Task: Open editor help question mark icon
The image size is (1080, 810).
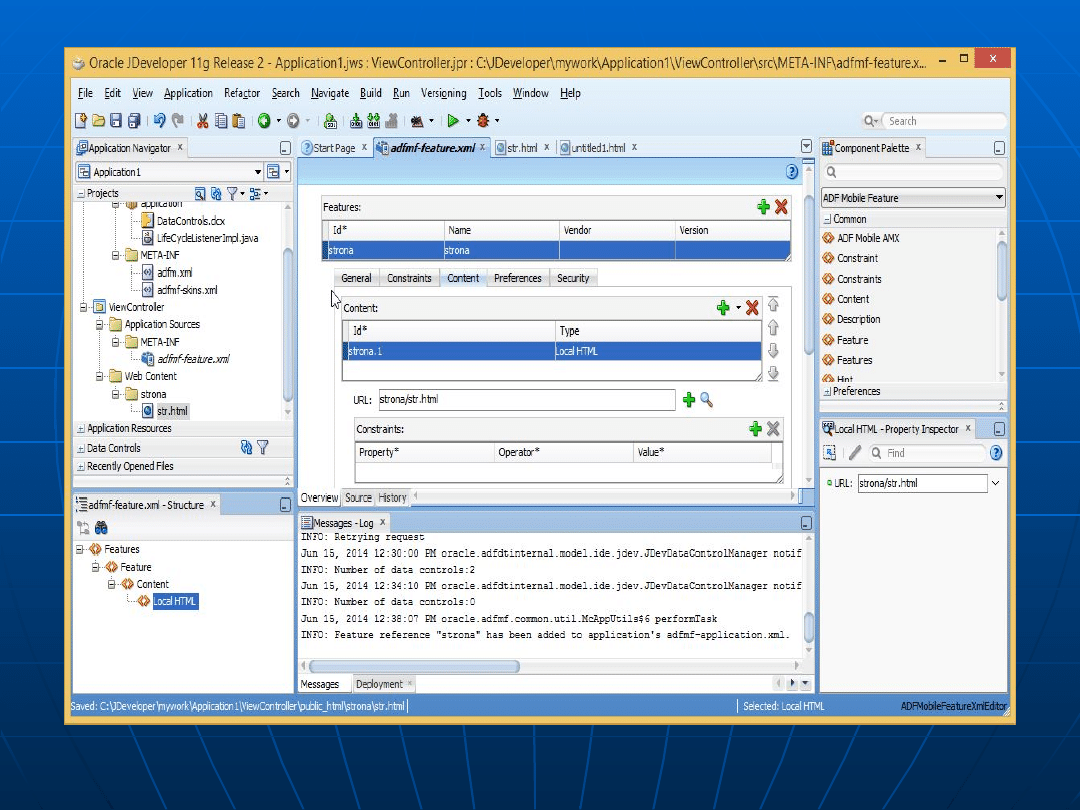Action: click(x=792, y=172)
